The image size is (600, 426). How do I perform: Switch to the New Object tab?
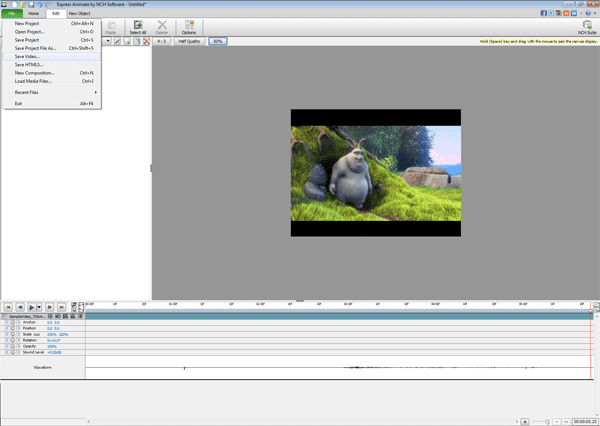[80, 13]
